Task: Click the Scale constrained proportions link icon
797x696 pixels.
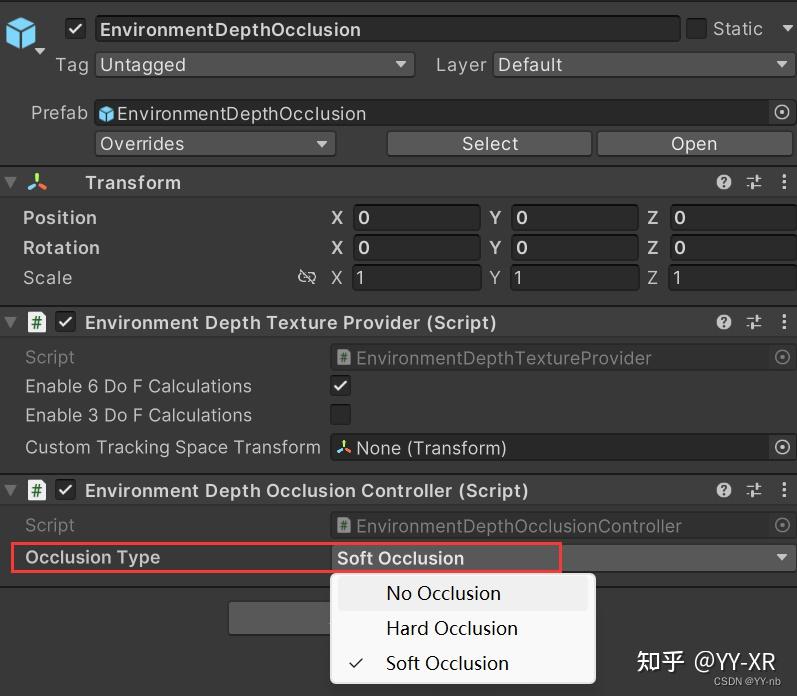Action: (x=307, y=277)
